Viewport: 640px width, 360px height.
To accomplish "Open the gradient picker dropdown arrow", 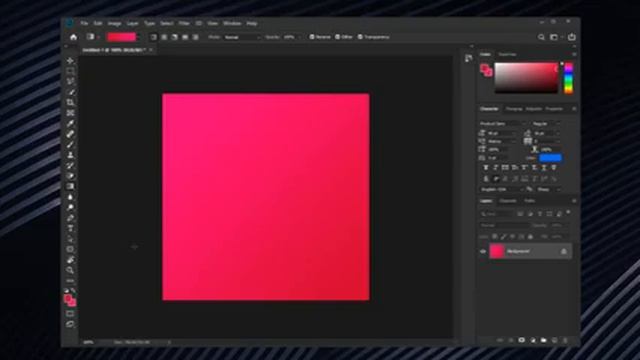I will pyautogui.click(x=139, y=37).
